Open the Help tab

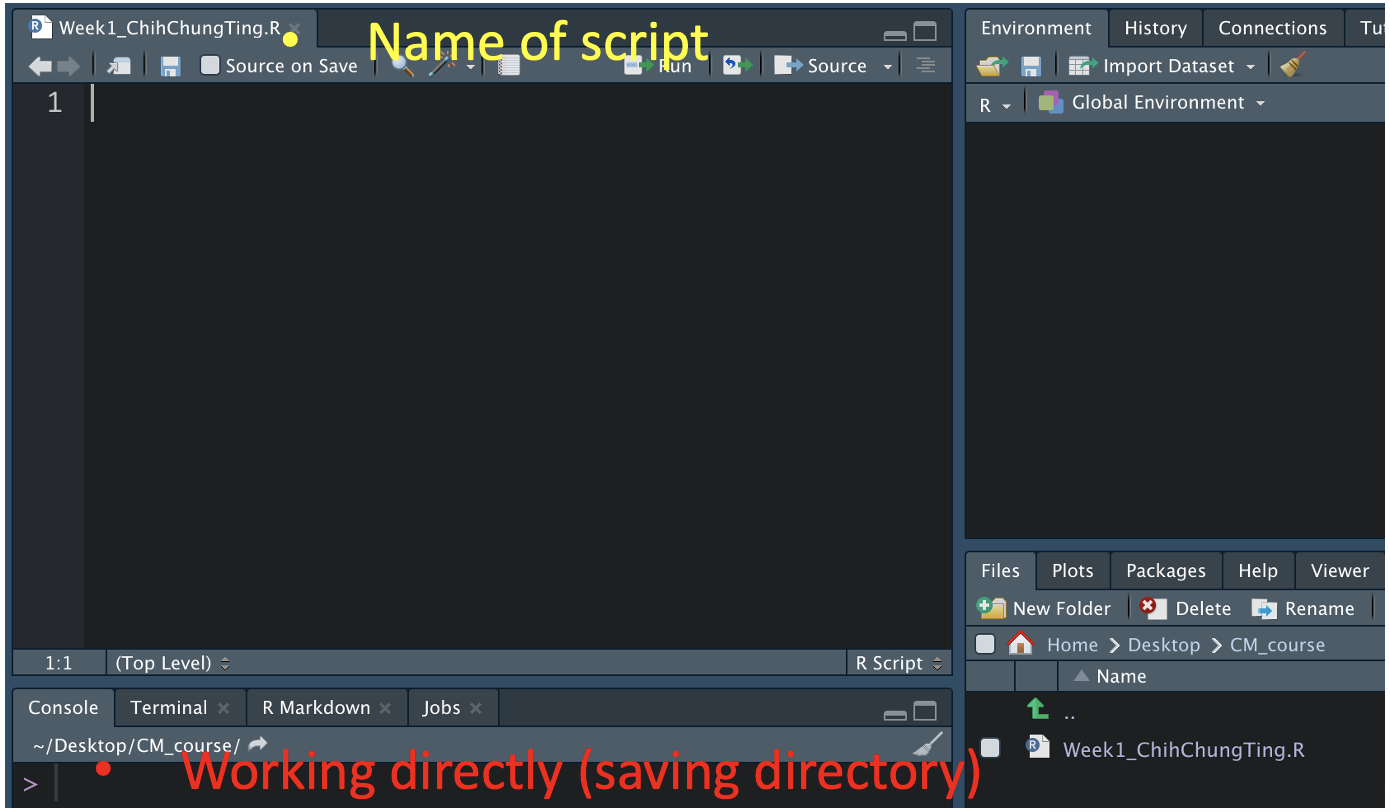tap(1258, 571)
